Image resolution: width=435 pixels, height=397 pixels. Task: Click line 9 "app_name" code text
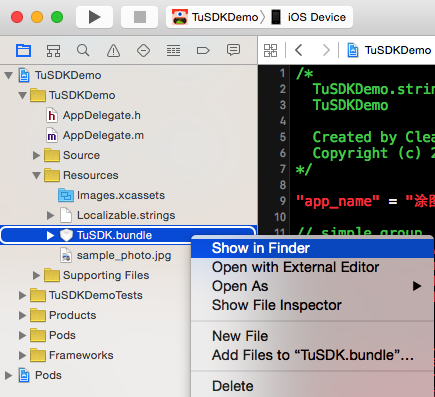coord(338,201)
